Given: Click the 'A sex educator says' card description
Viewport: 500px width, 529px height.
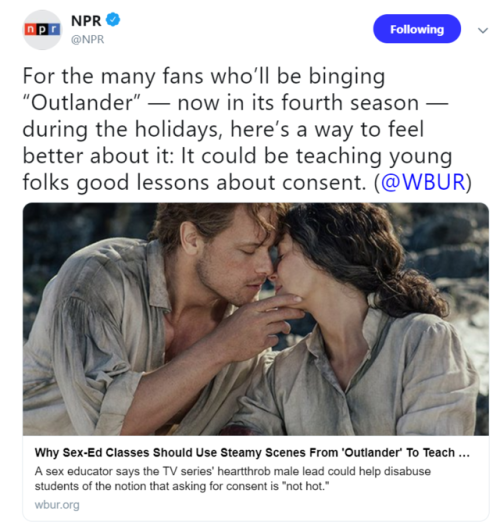Looking at the screenshot, I should coord(232,479).
